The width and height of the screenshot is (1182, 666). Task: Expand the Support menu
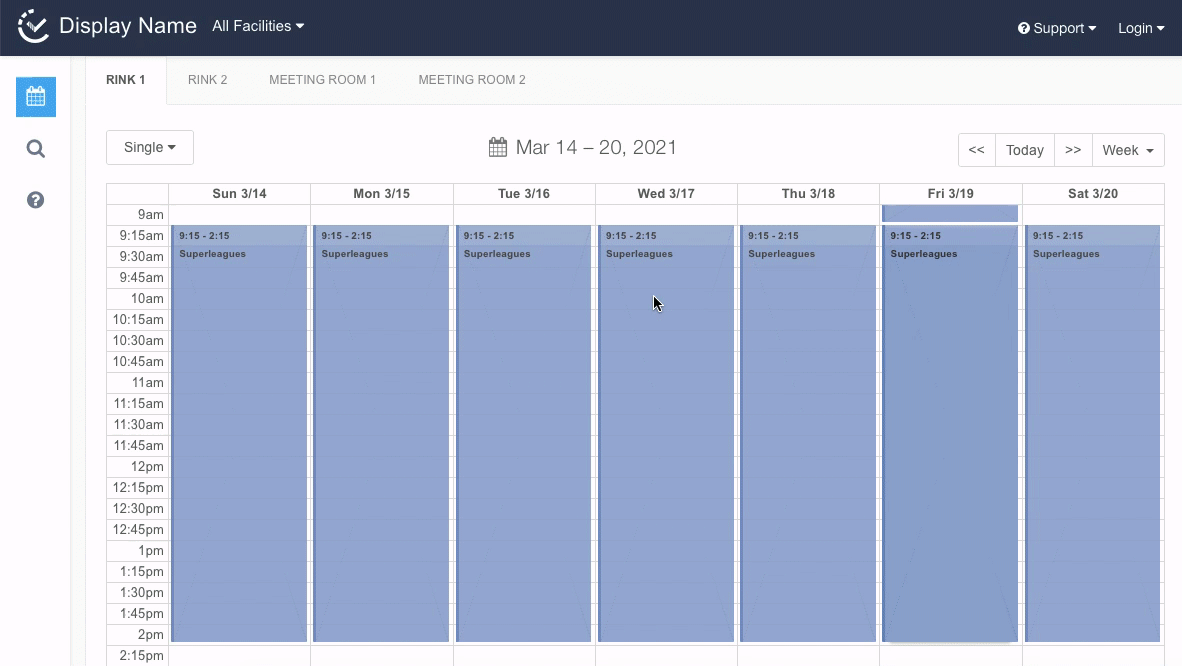pos(1057,28)
